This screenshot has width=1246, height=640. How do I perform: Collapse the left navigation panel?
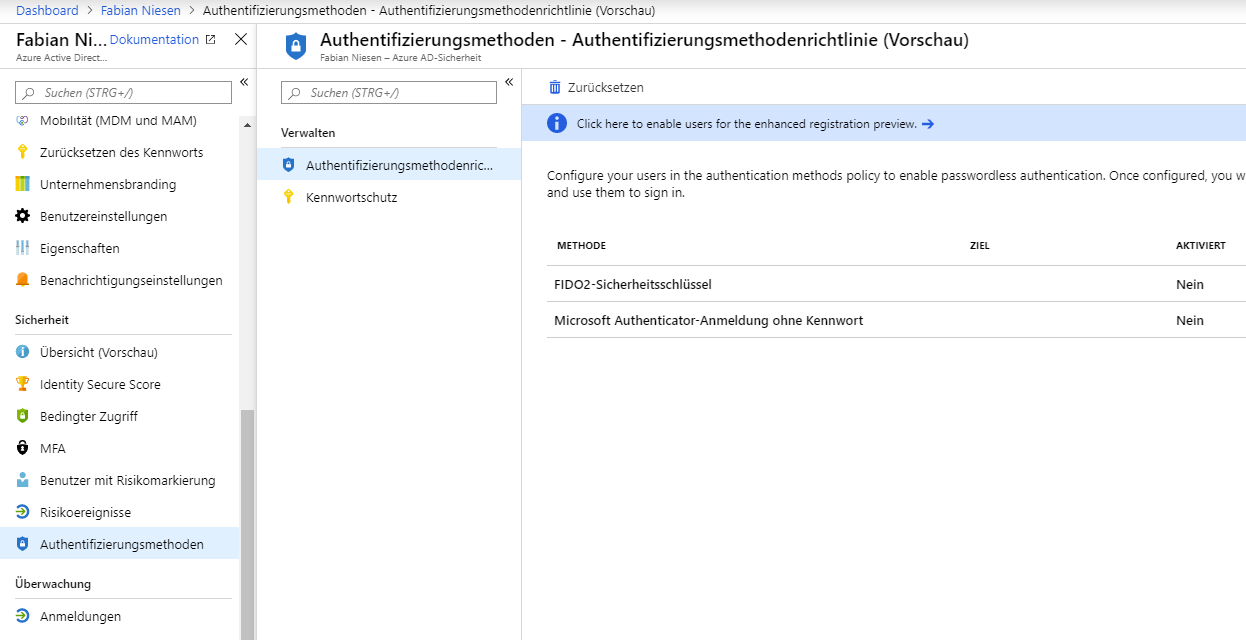pyautogui.click(x=243, y=82)
